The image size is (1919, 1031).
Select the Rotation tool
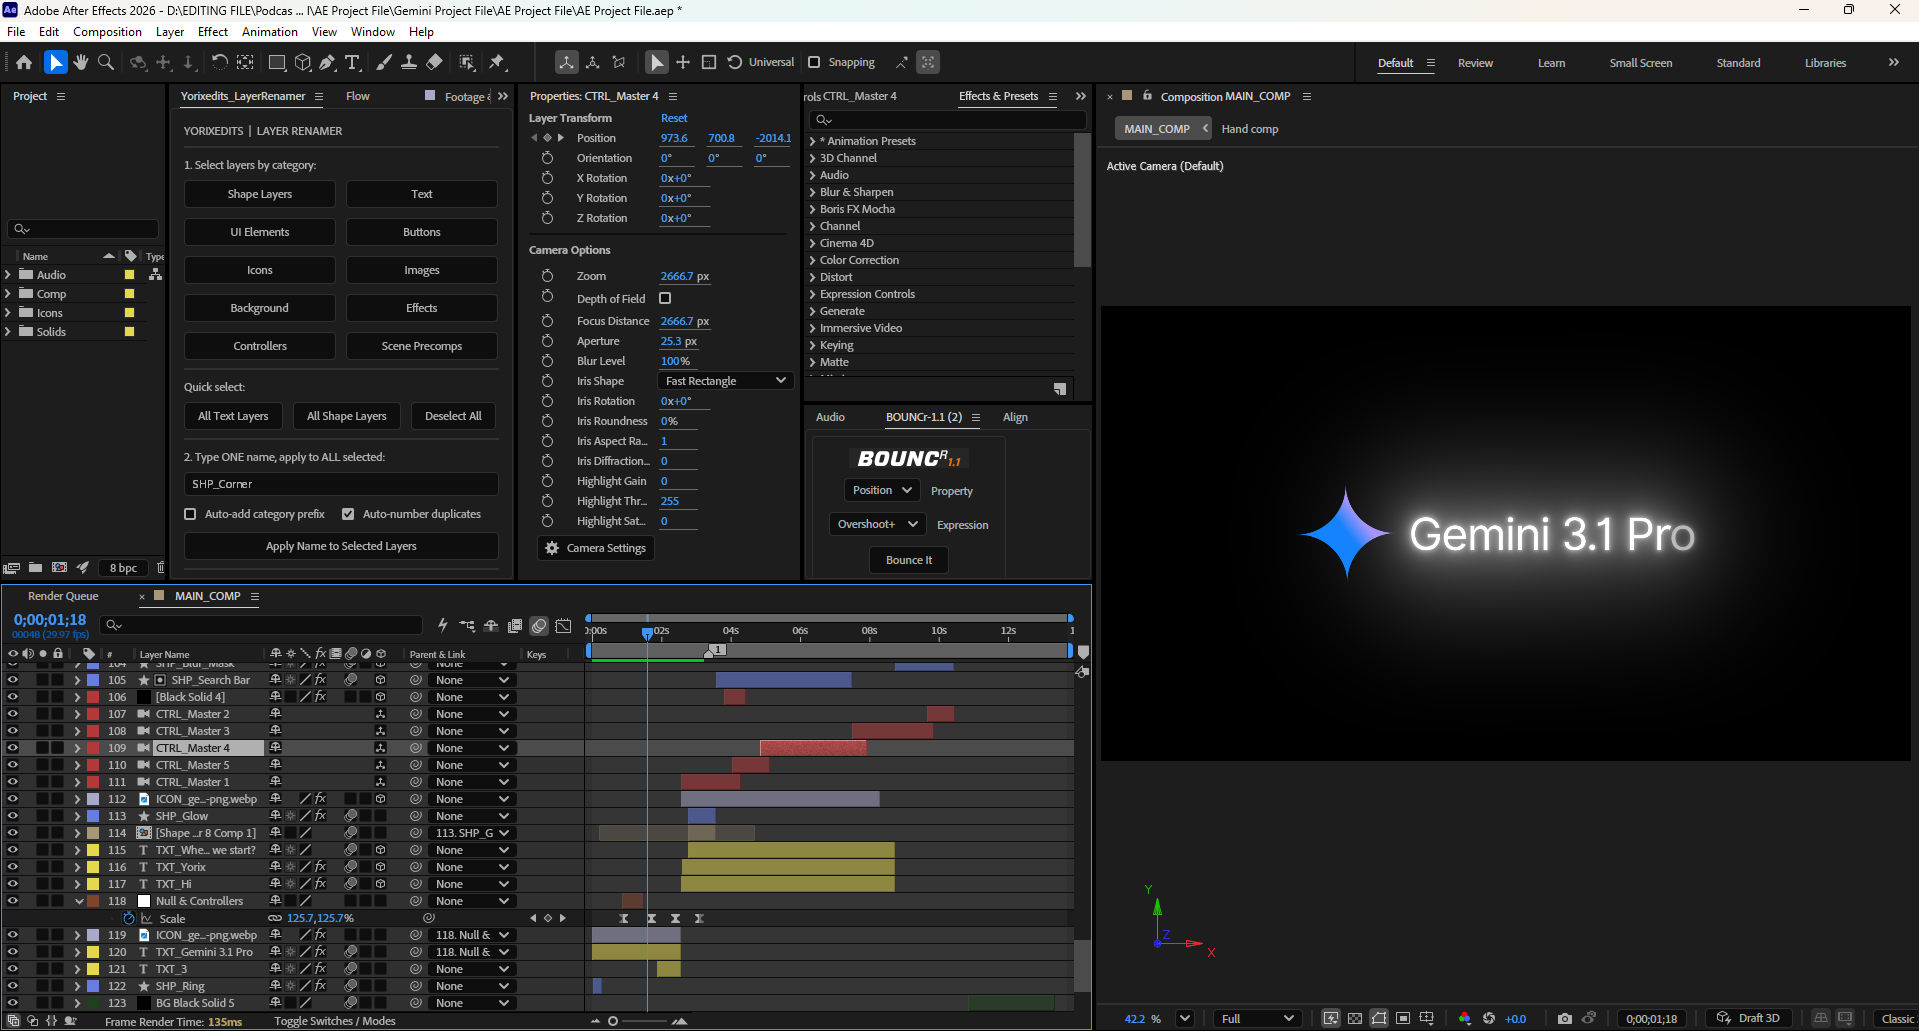219,62
